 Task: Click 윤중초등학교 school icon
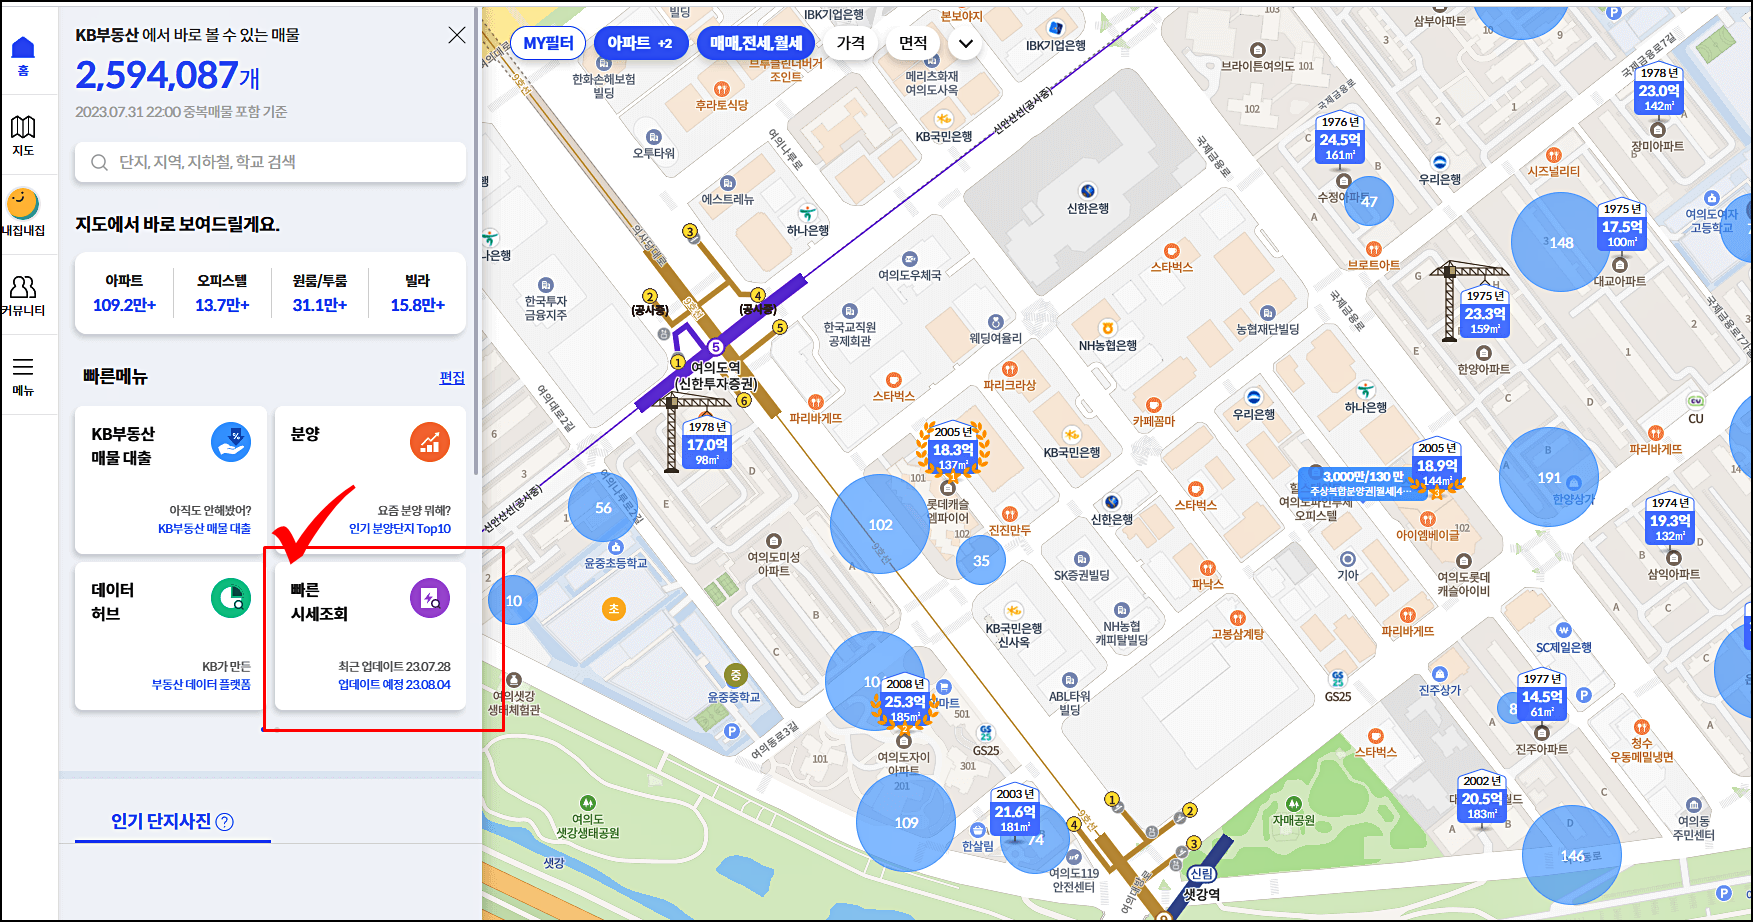point(616,547)
